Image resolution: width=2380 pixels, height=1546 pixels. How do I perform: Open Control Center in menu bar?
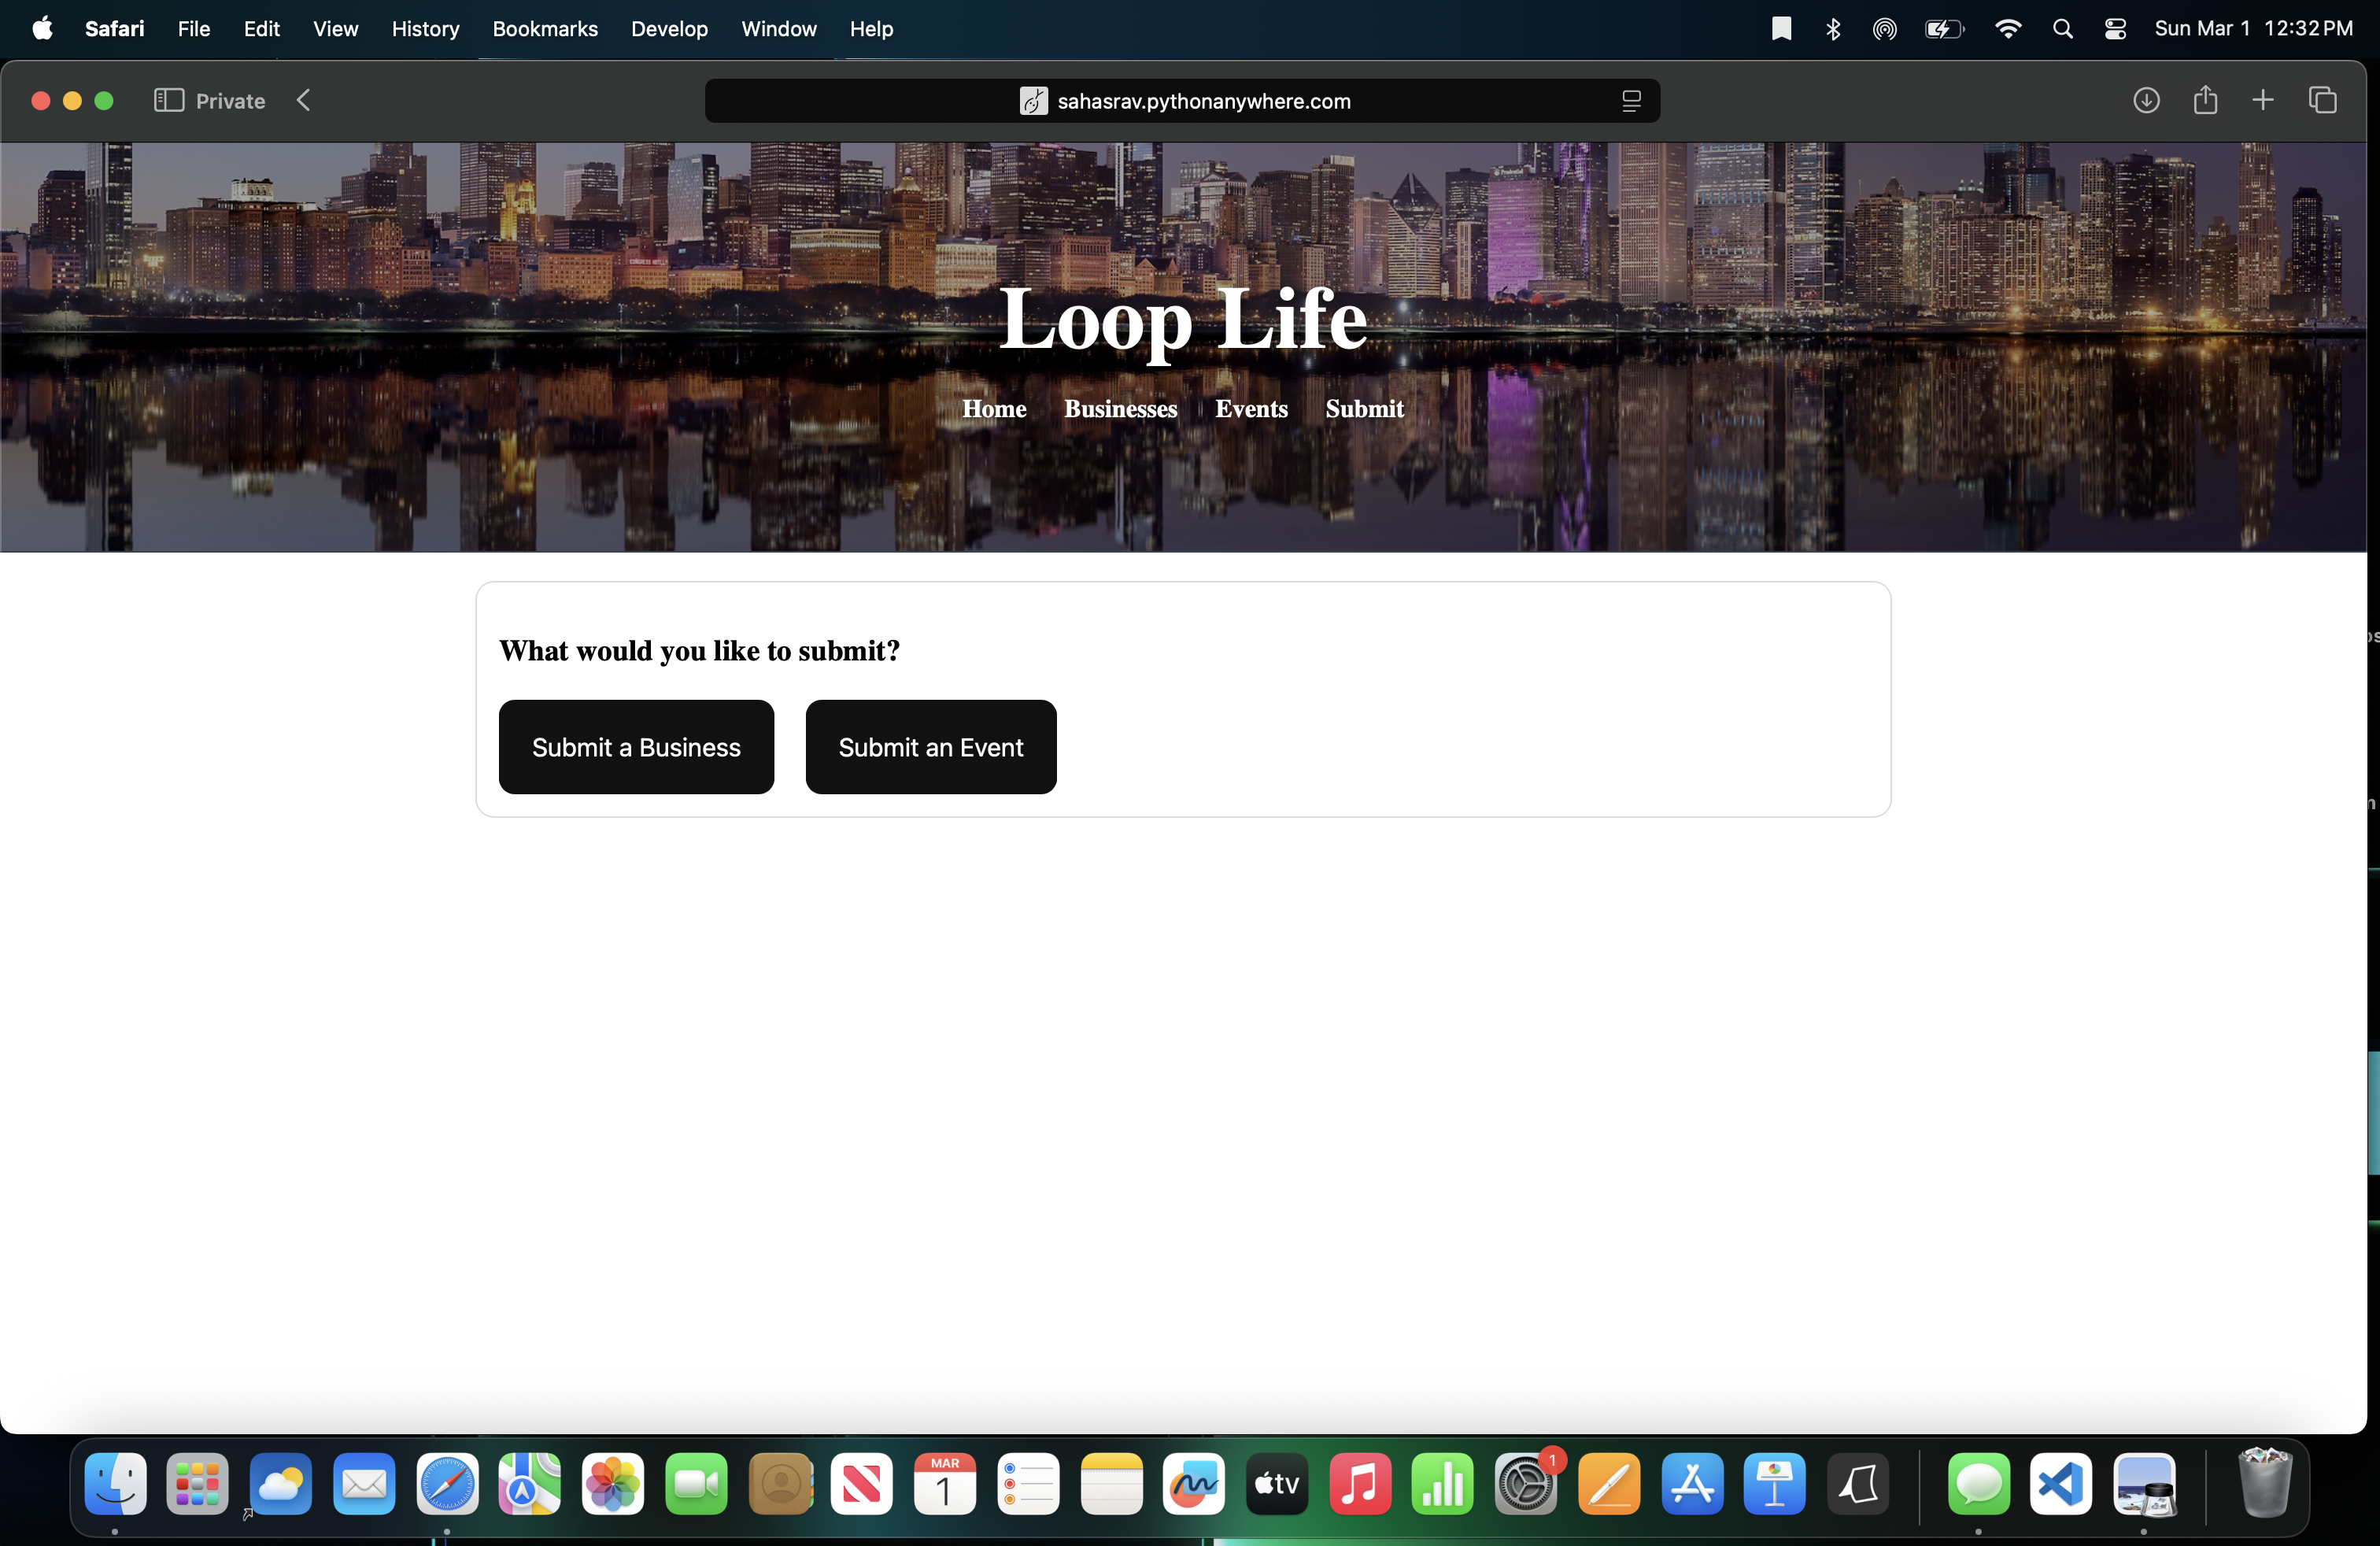pyautogui.click(x=2115, y=29)
